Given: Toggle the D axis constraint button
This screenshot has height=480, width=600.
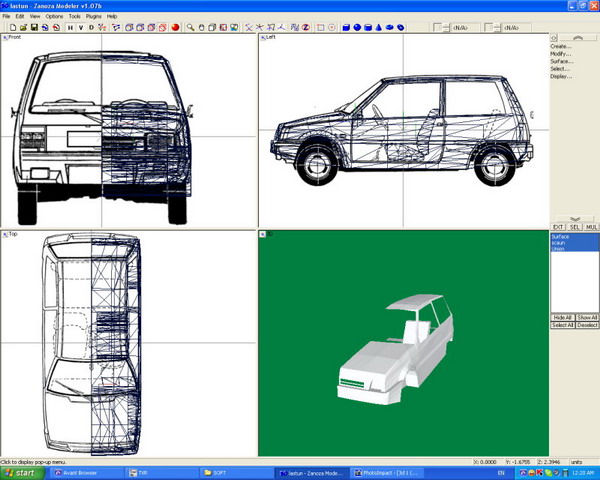Looking at the screenshot, I should (91, 28).
